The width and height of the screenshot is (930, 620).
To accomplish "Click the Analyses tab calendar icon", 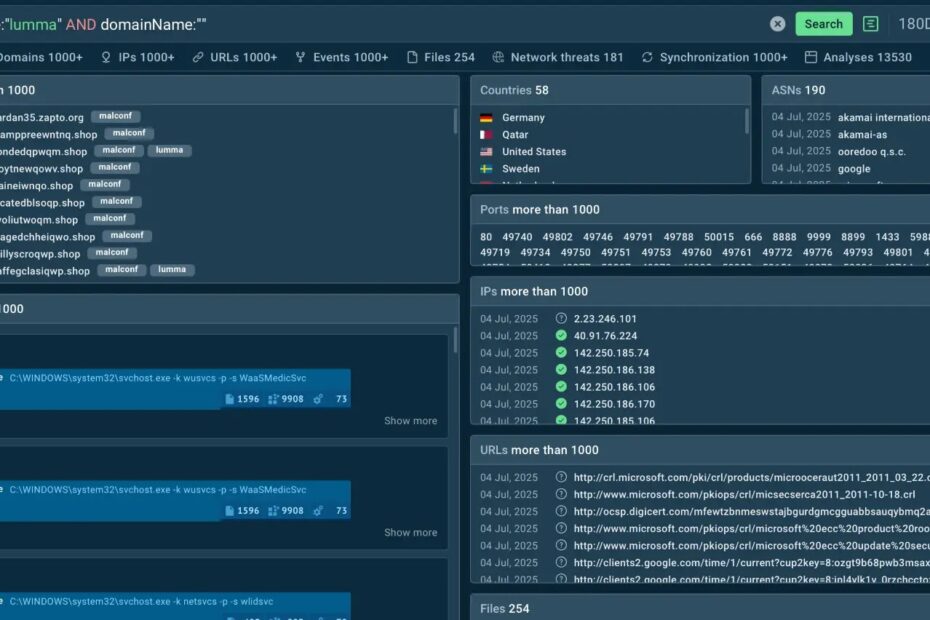I will tap(811, 57).
